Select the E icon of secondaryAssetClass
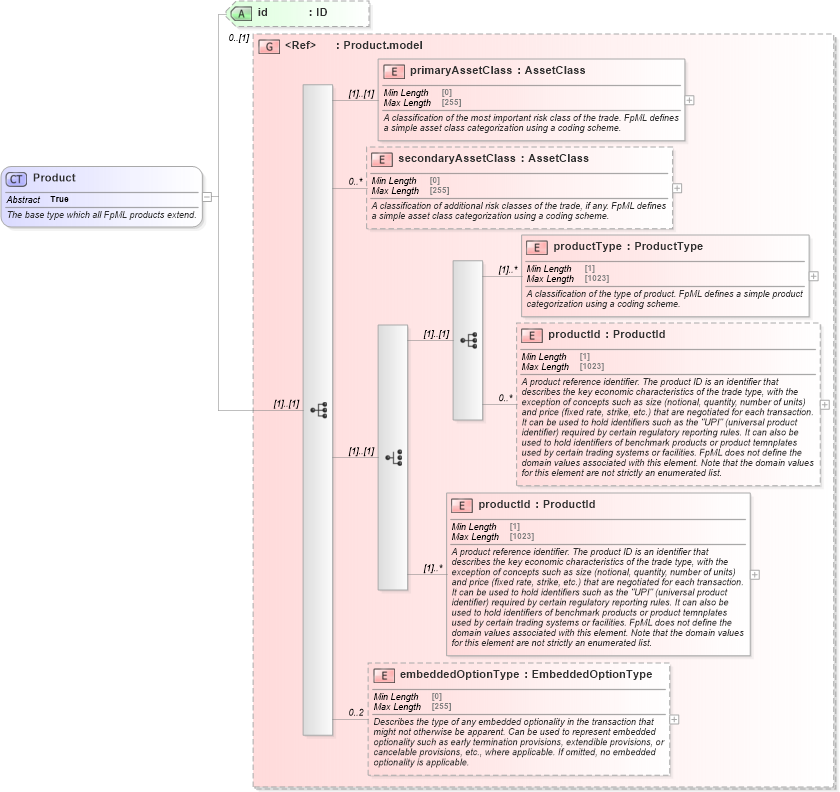Screen dimensions: 840x792 pyautogui.click(x=380, y=158)
